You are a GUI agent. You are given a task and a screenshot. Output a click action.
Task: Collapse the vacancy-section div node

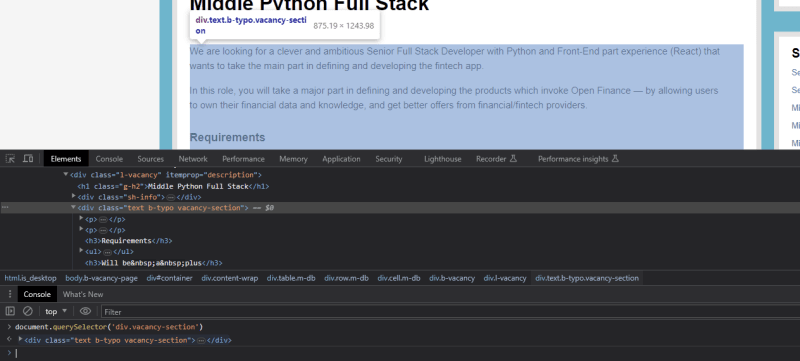tap(73, 207)
